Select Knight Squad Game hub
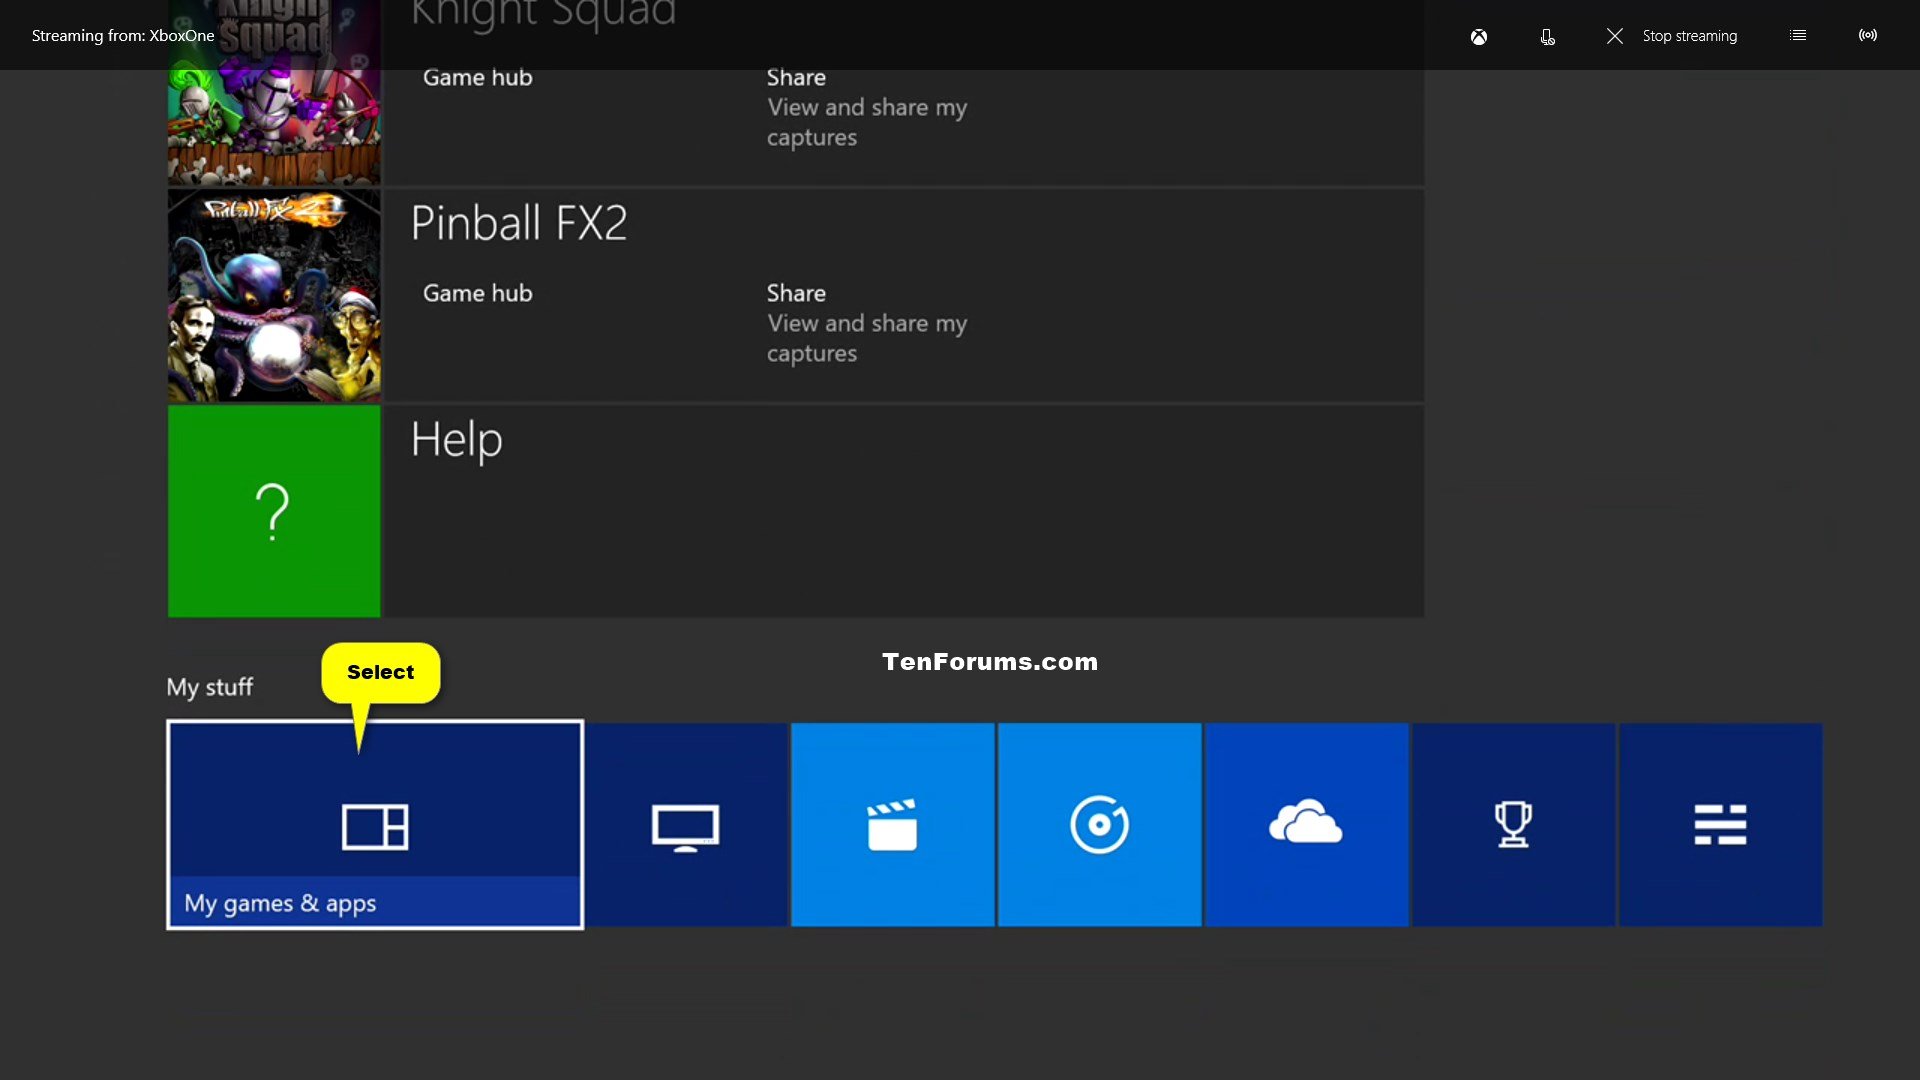 [477, 75]
